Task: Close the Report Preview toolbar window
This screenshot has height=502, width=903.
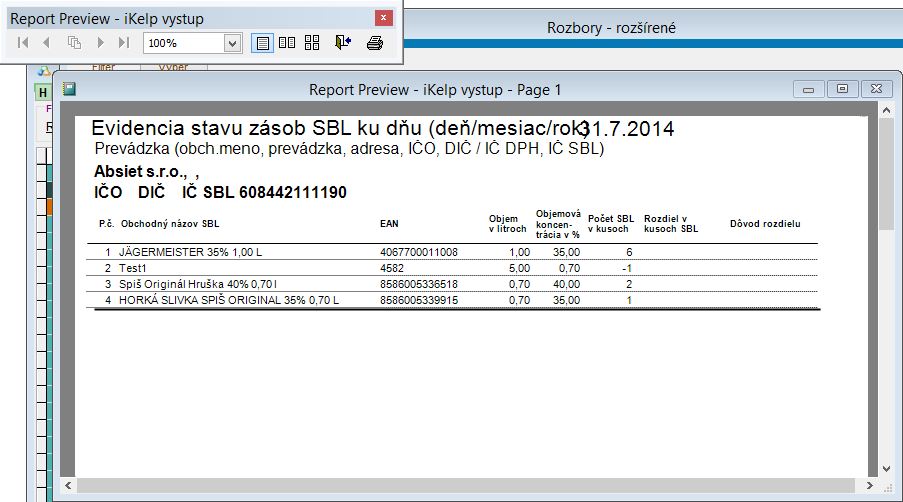Action: tap(383, 18)
